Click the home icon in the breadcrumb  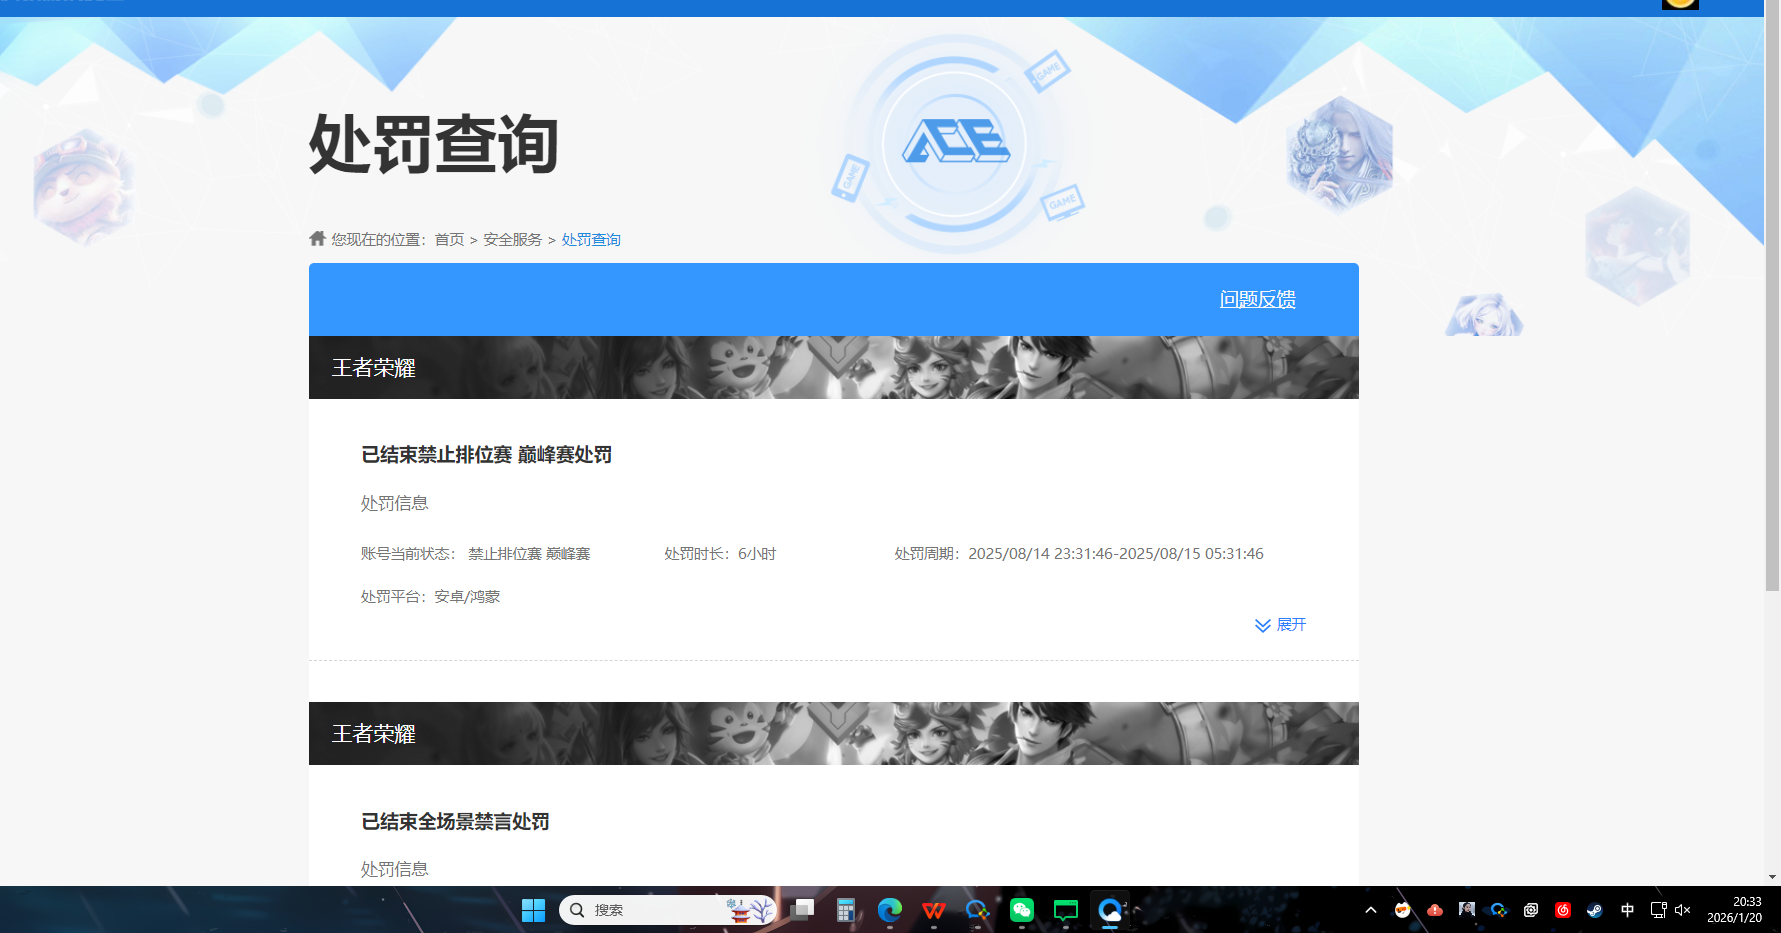316,238
